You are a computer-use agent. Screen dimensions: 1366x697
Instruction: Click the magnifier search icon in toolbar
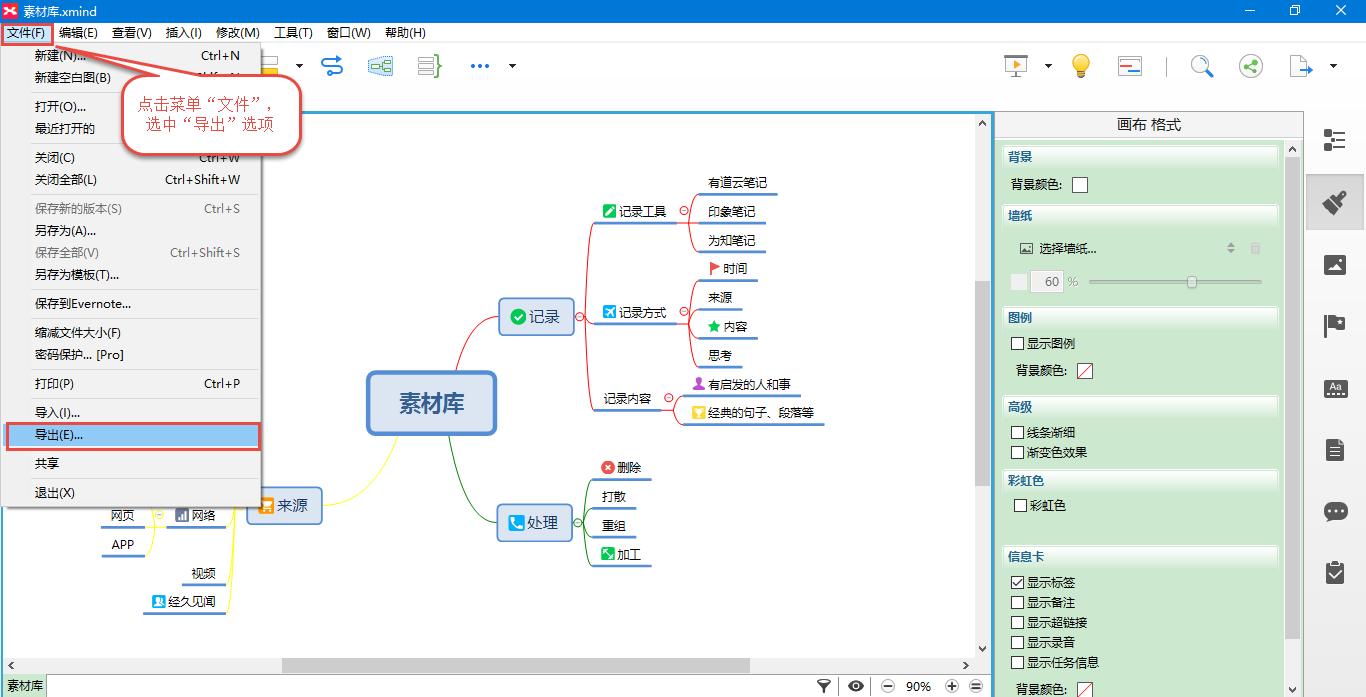tap(1201, 66)
